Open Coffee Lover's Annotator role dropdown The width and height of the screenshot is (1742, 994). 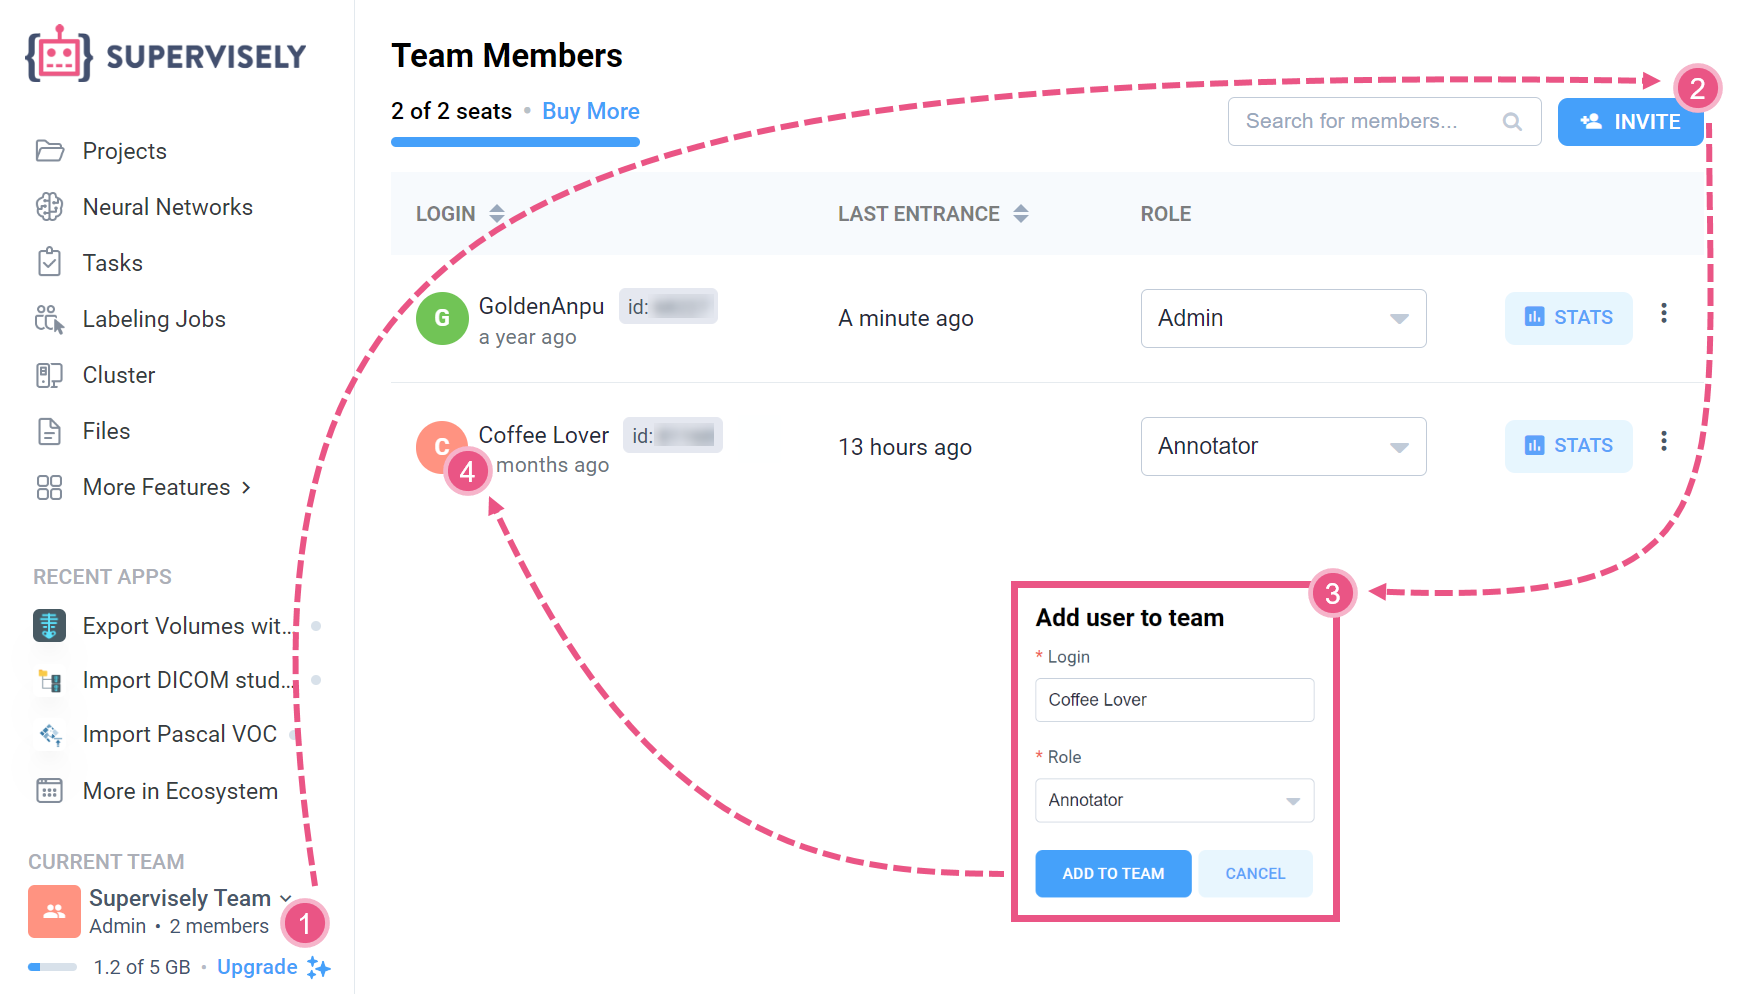(x=1283, y=447)
